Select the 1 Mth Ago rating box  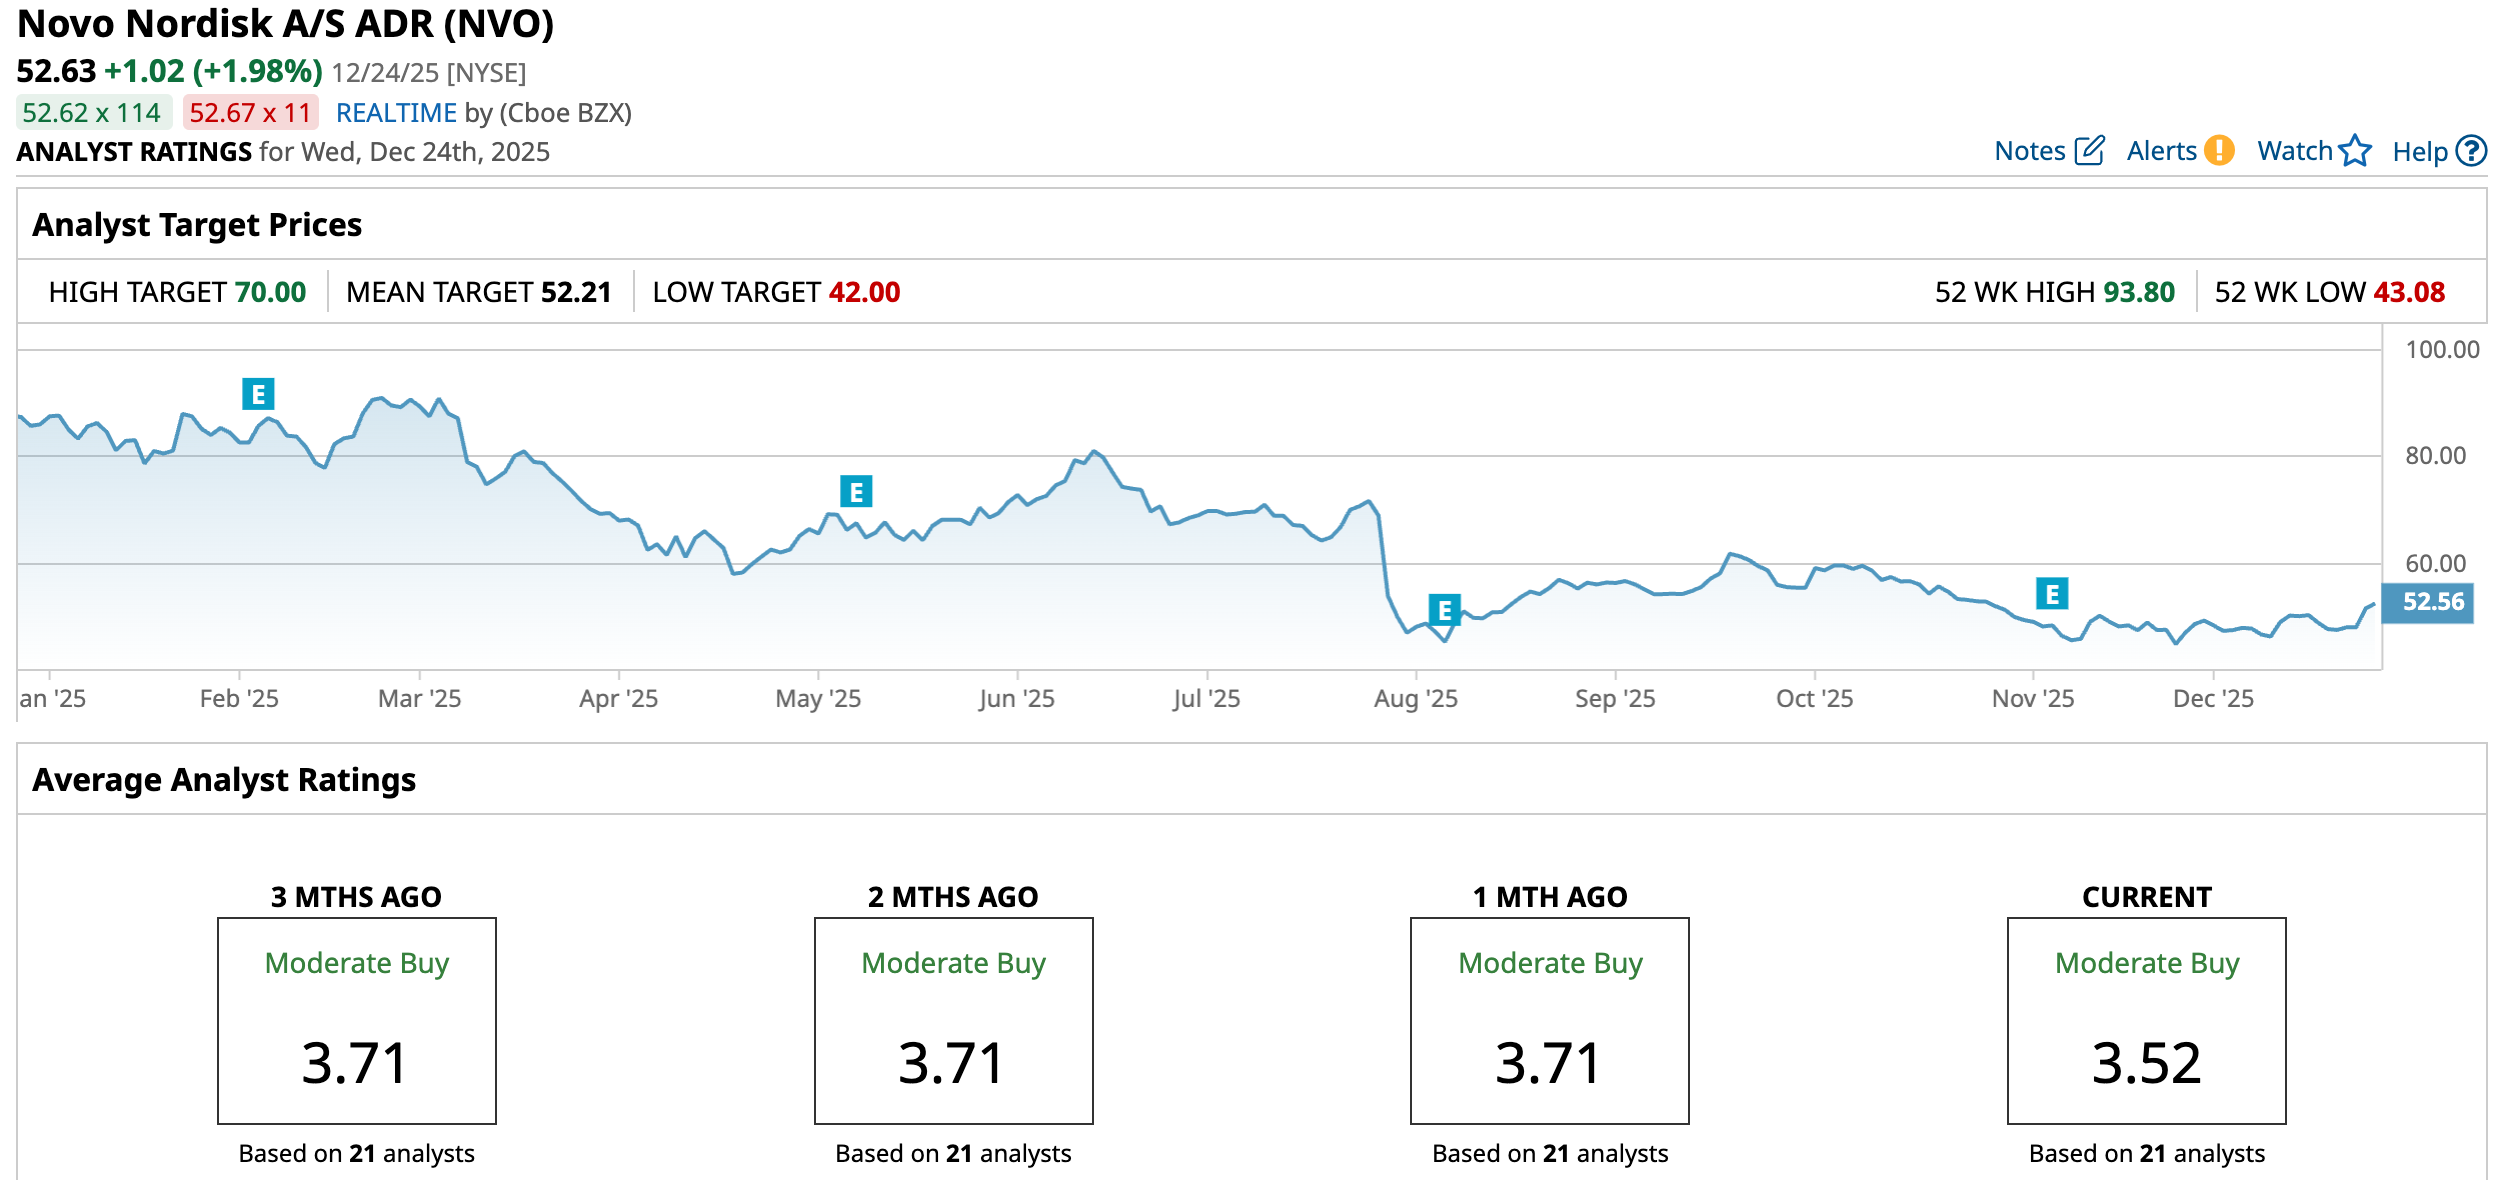click(x=1549, y=1020)
